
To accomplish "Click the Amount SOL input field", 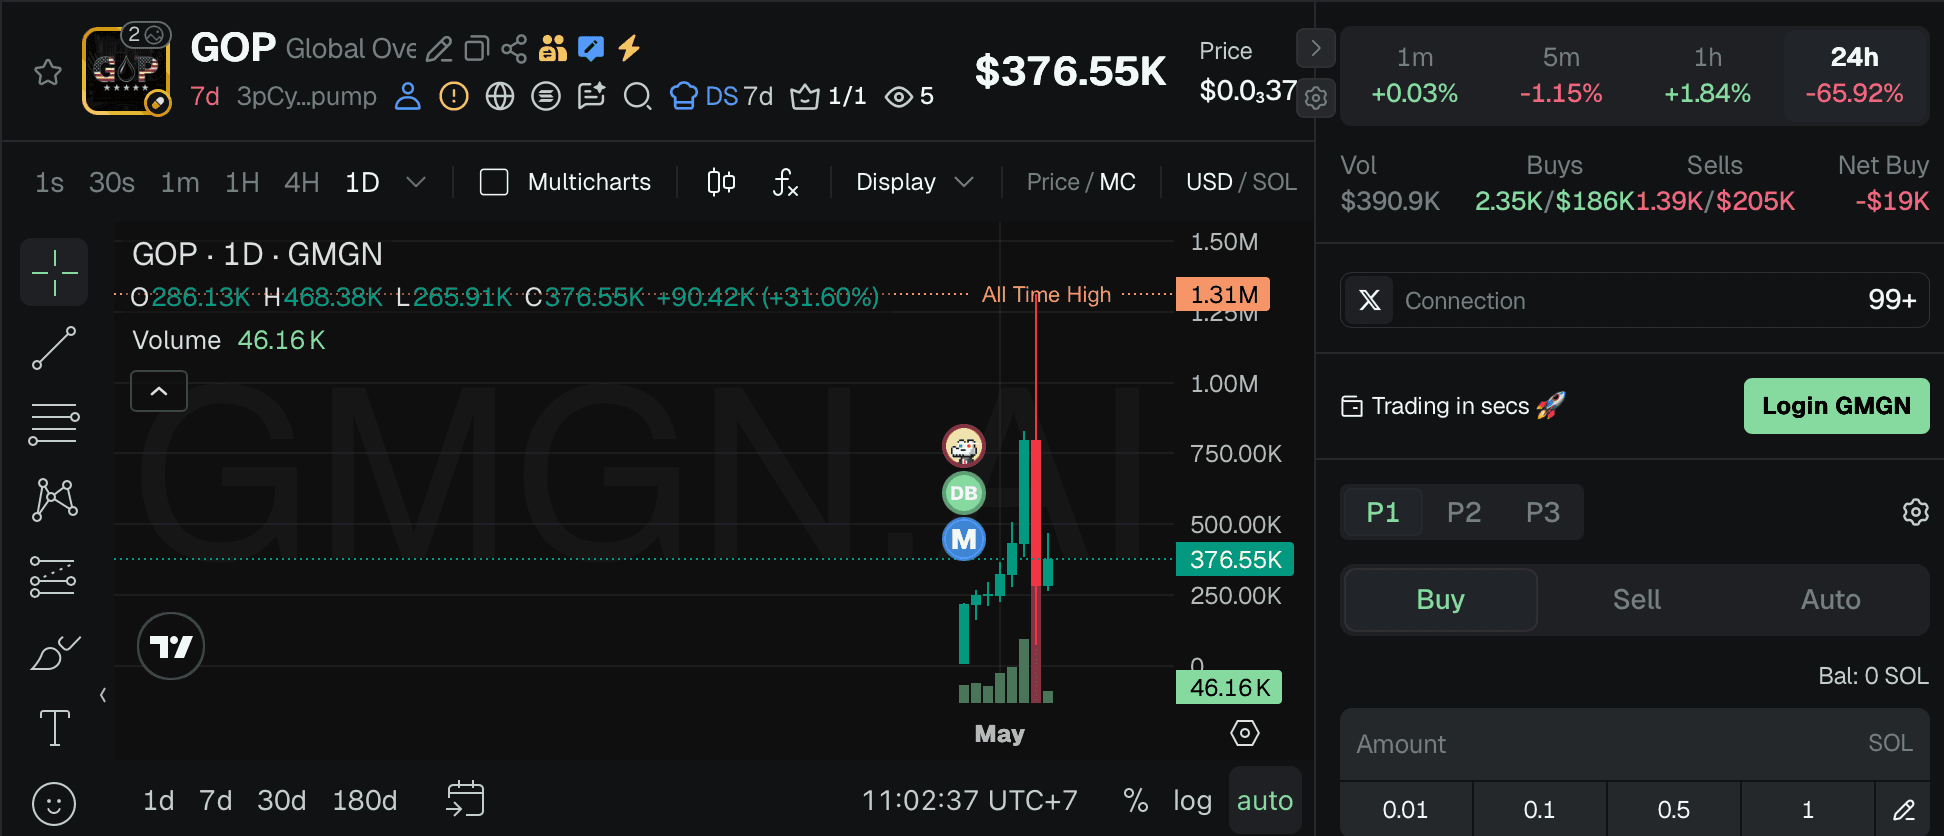I will pos(1634,744).
